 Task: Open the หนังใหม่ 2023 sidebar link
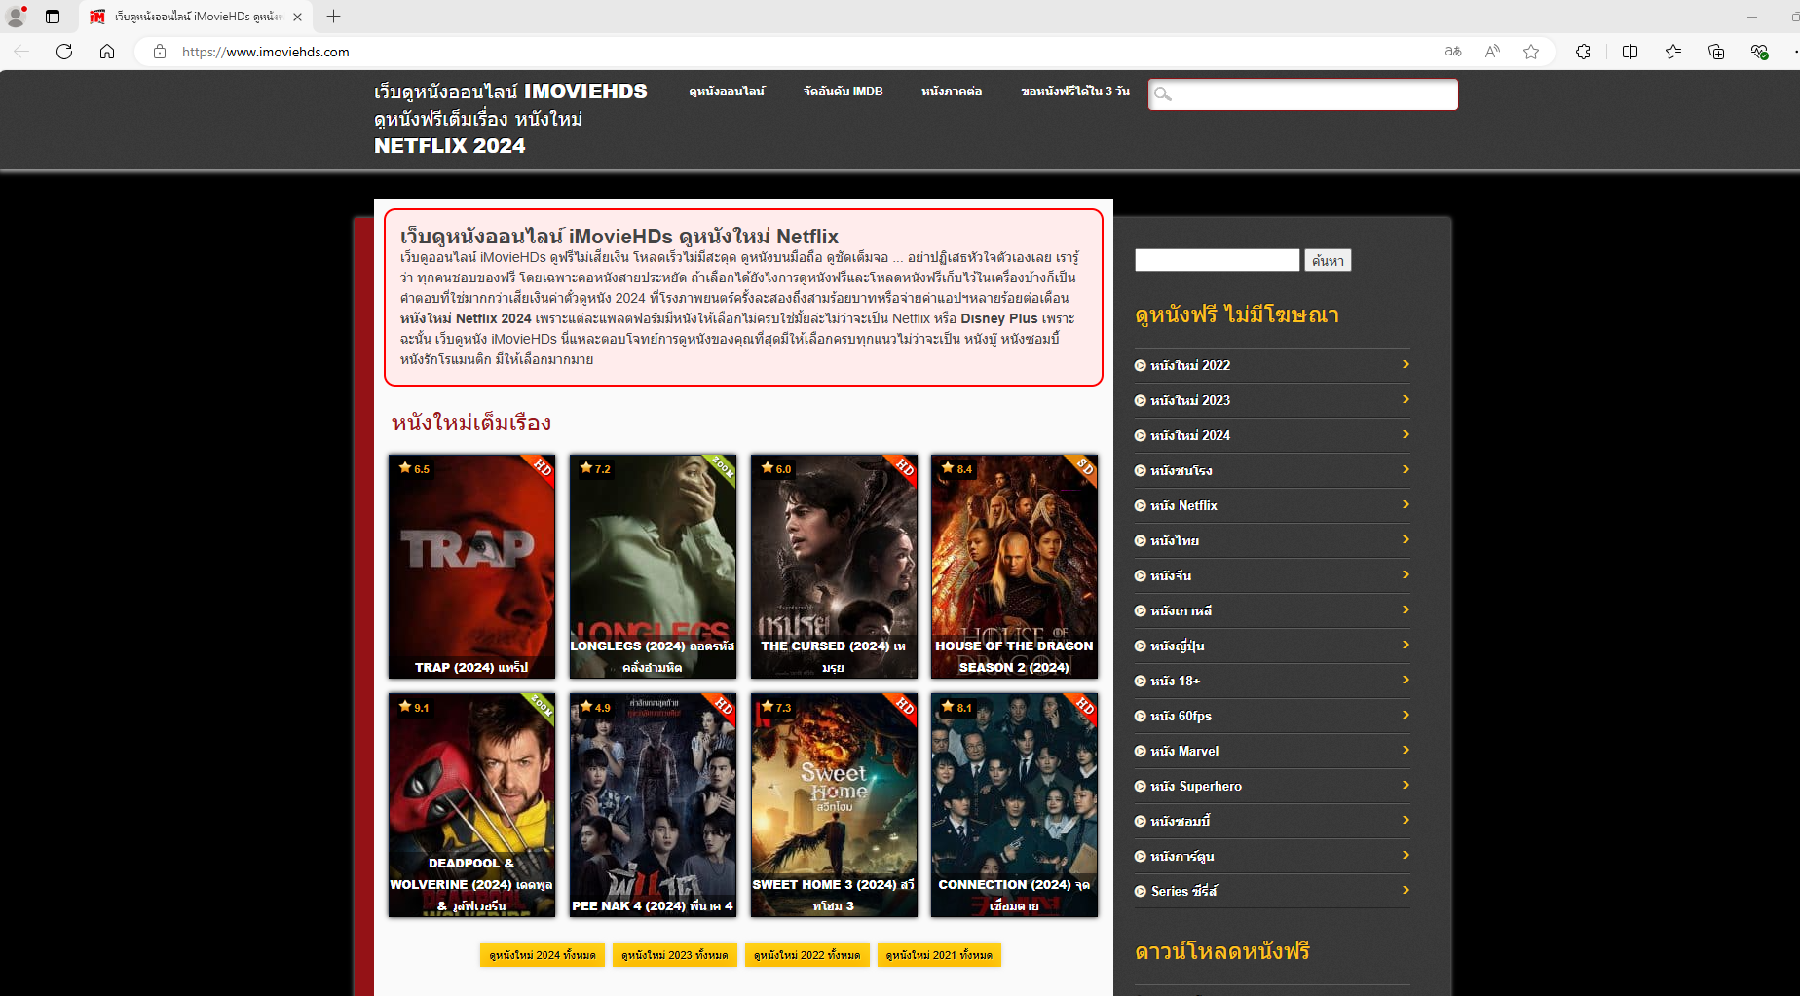(x=1189, y=400)
